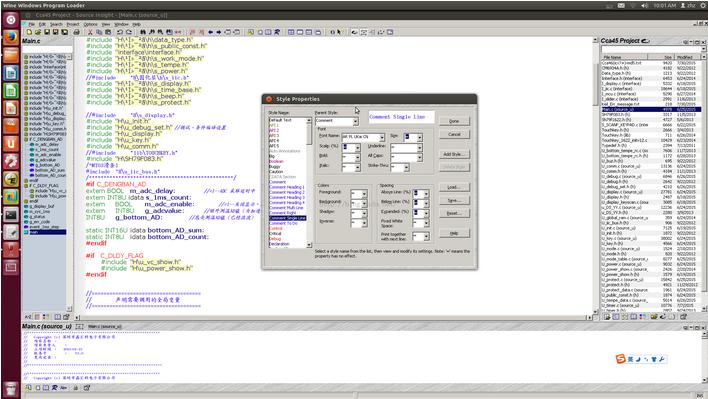Click the running figure toolbar icon

click(277, 32)
